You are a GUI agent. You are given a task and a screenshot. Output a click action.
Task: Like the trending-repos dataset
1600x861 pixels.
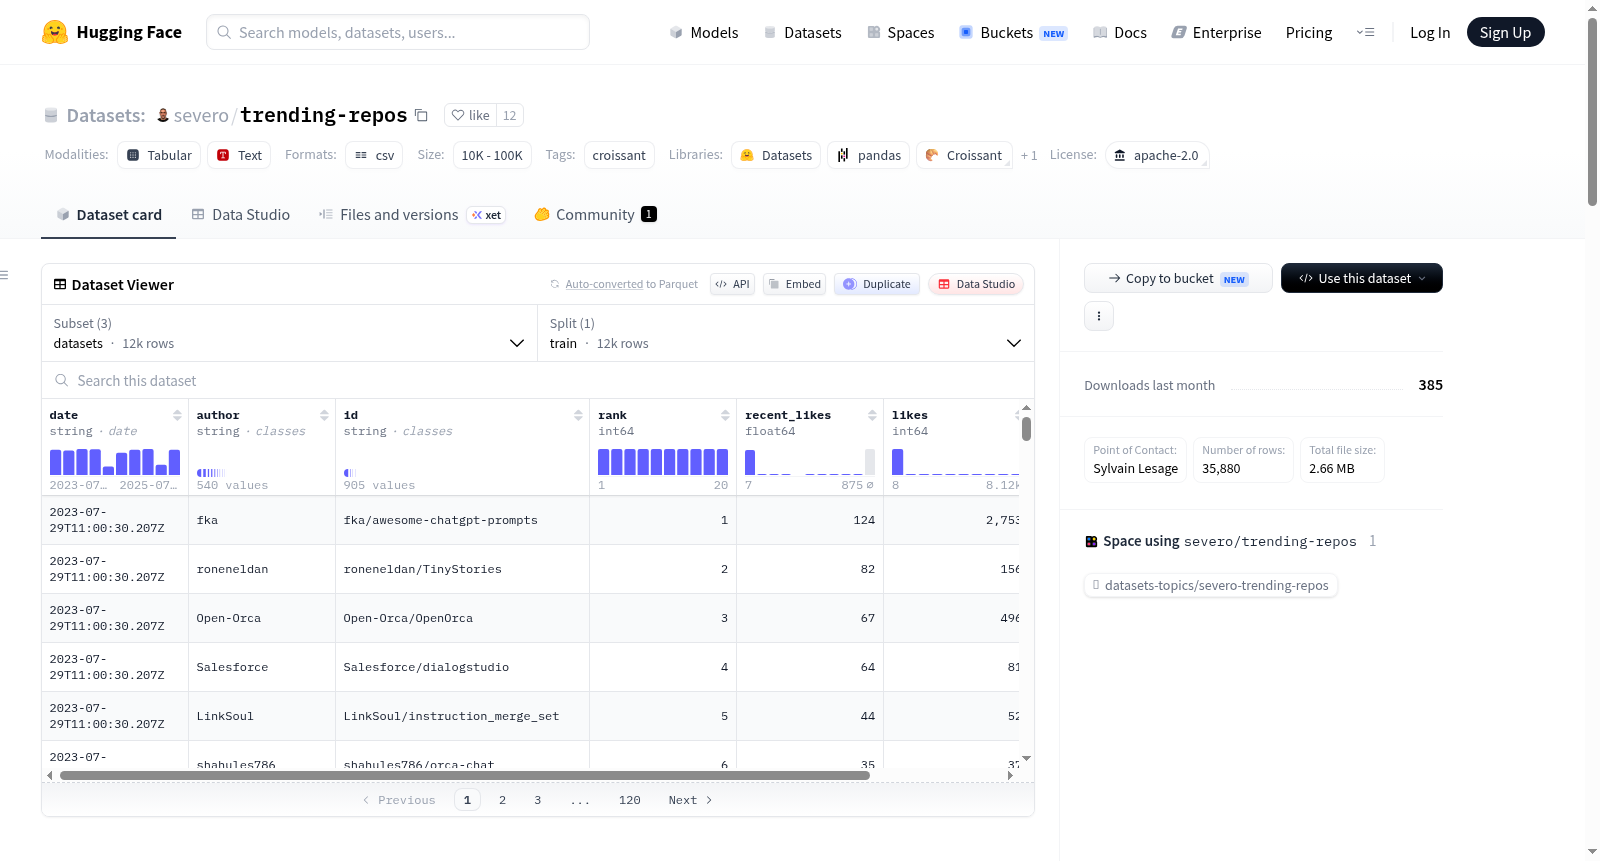click(x=470, y=115)
